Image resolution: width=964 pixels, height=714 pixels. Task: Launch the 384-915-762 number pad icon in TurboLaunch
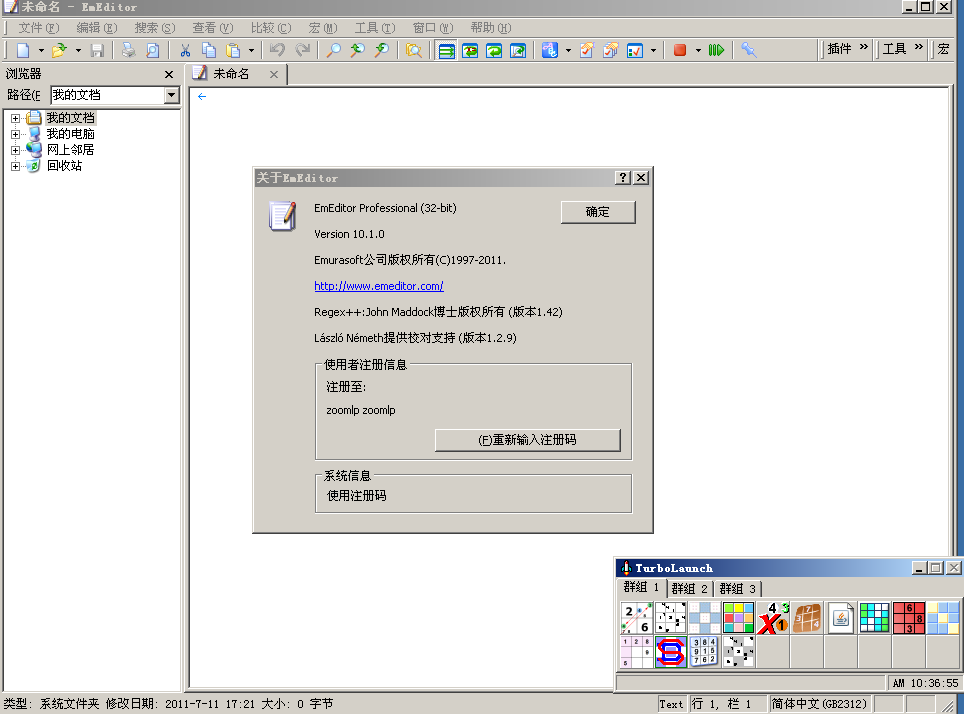point(705,652)
